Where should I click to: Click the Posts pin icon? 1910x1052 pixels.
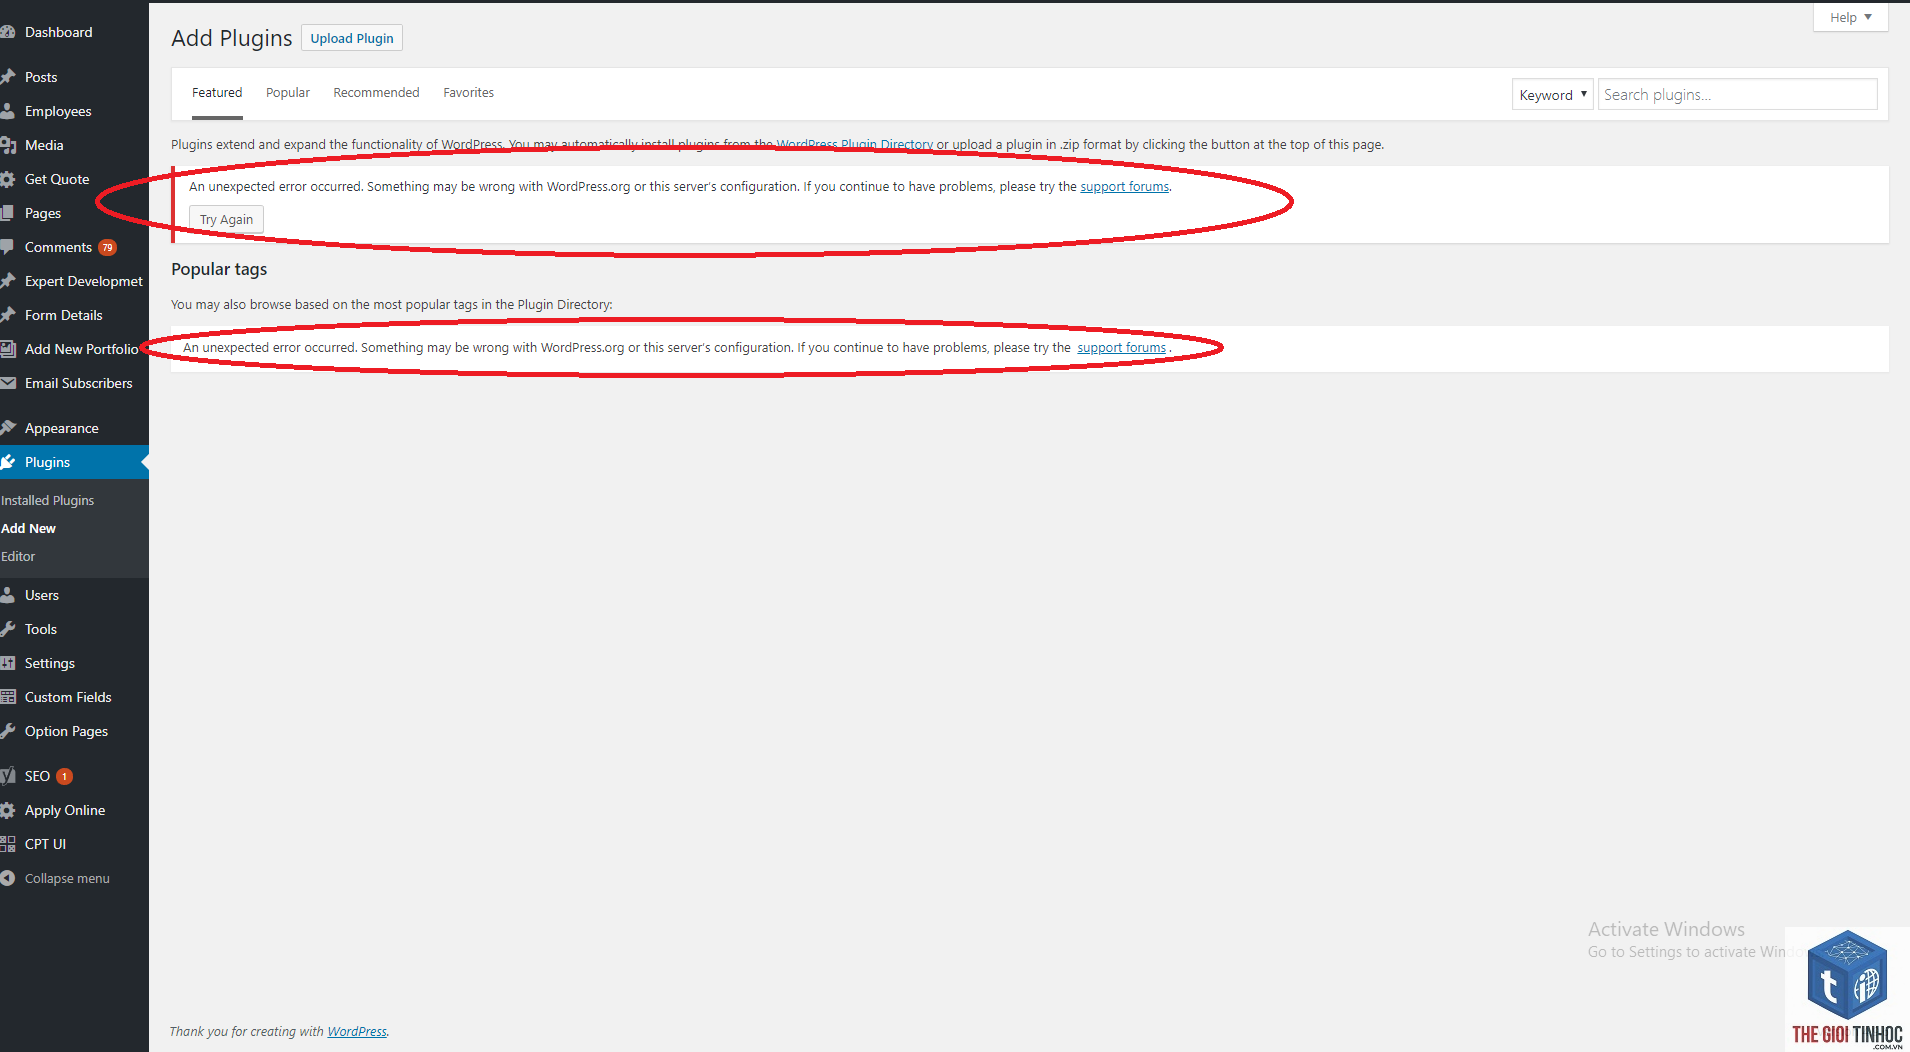point(7,77)
